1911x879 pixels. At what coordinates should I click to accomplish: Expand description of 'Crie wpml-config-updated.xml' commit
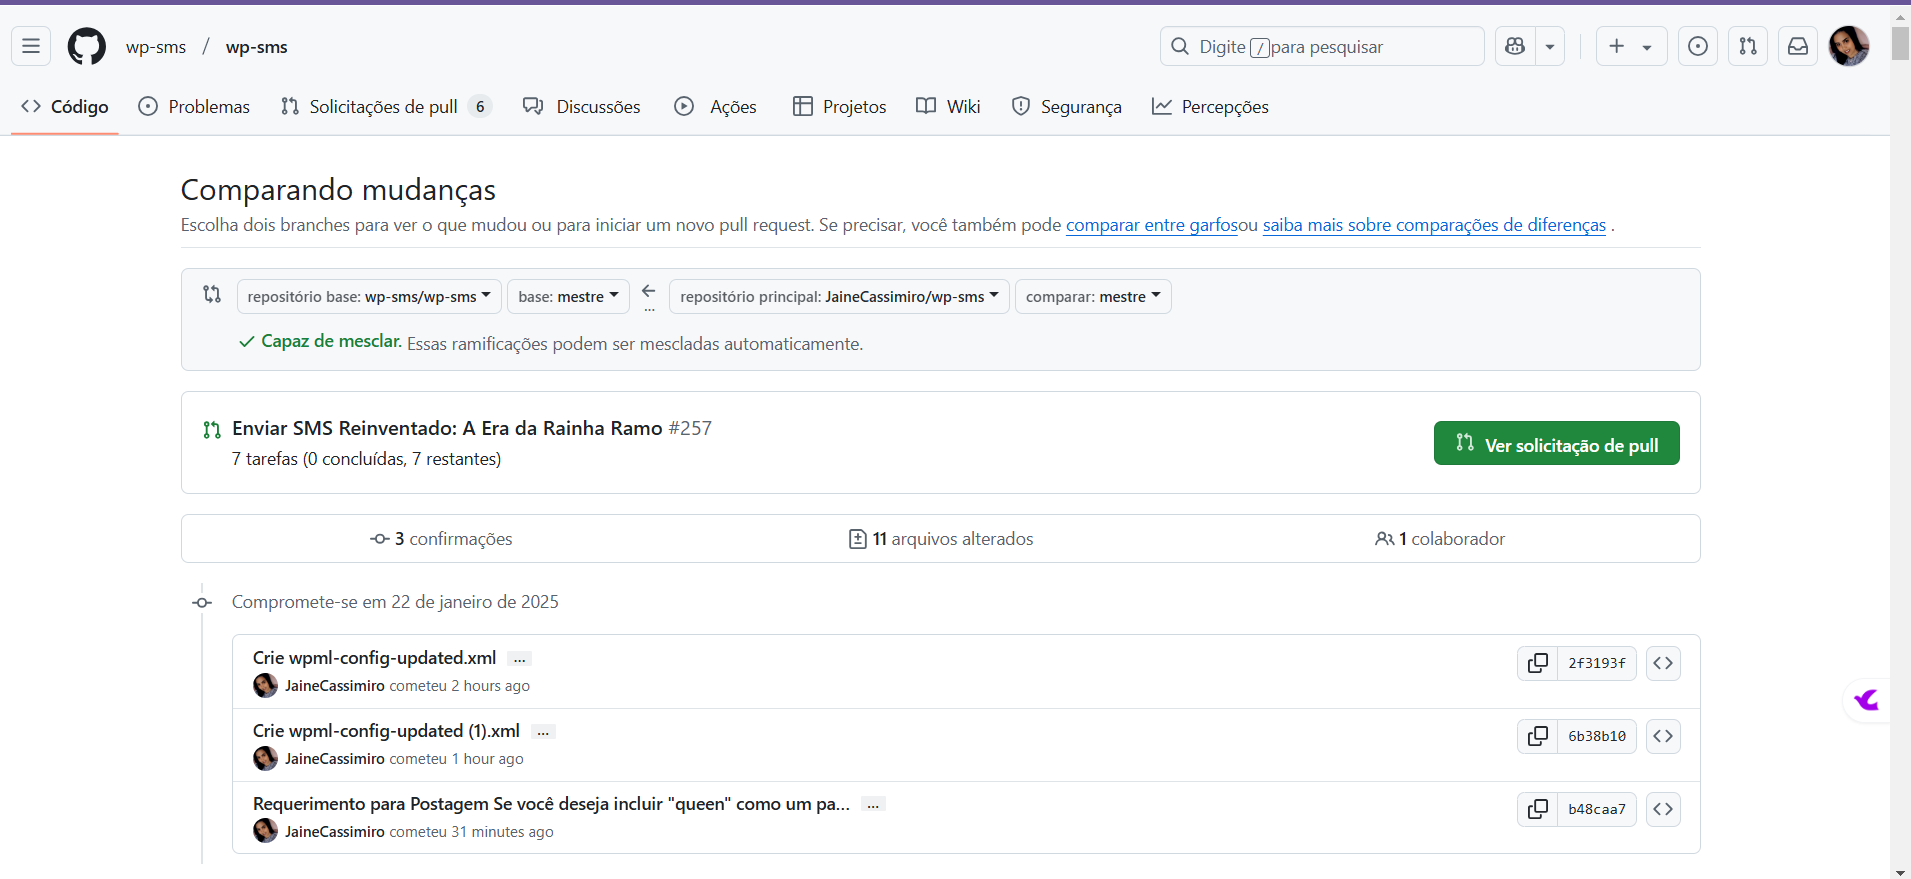tap(519, 659)
